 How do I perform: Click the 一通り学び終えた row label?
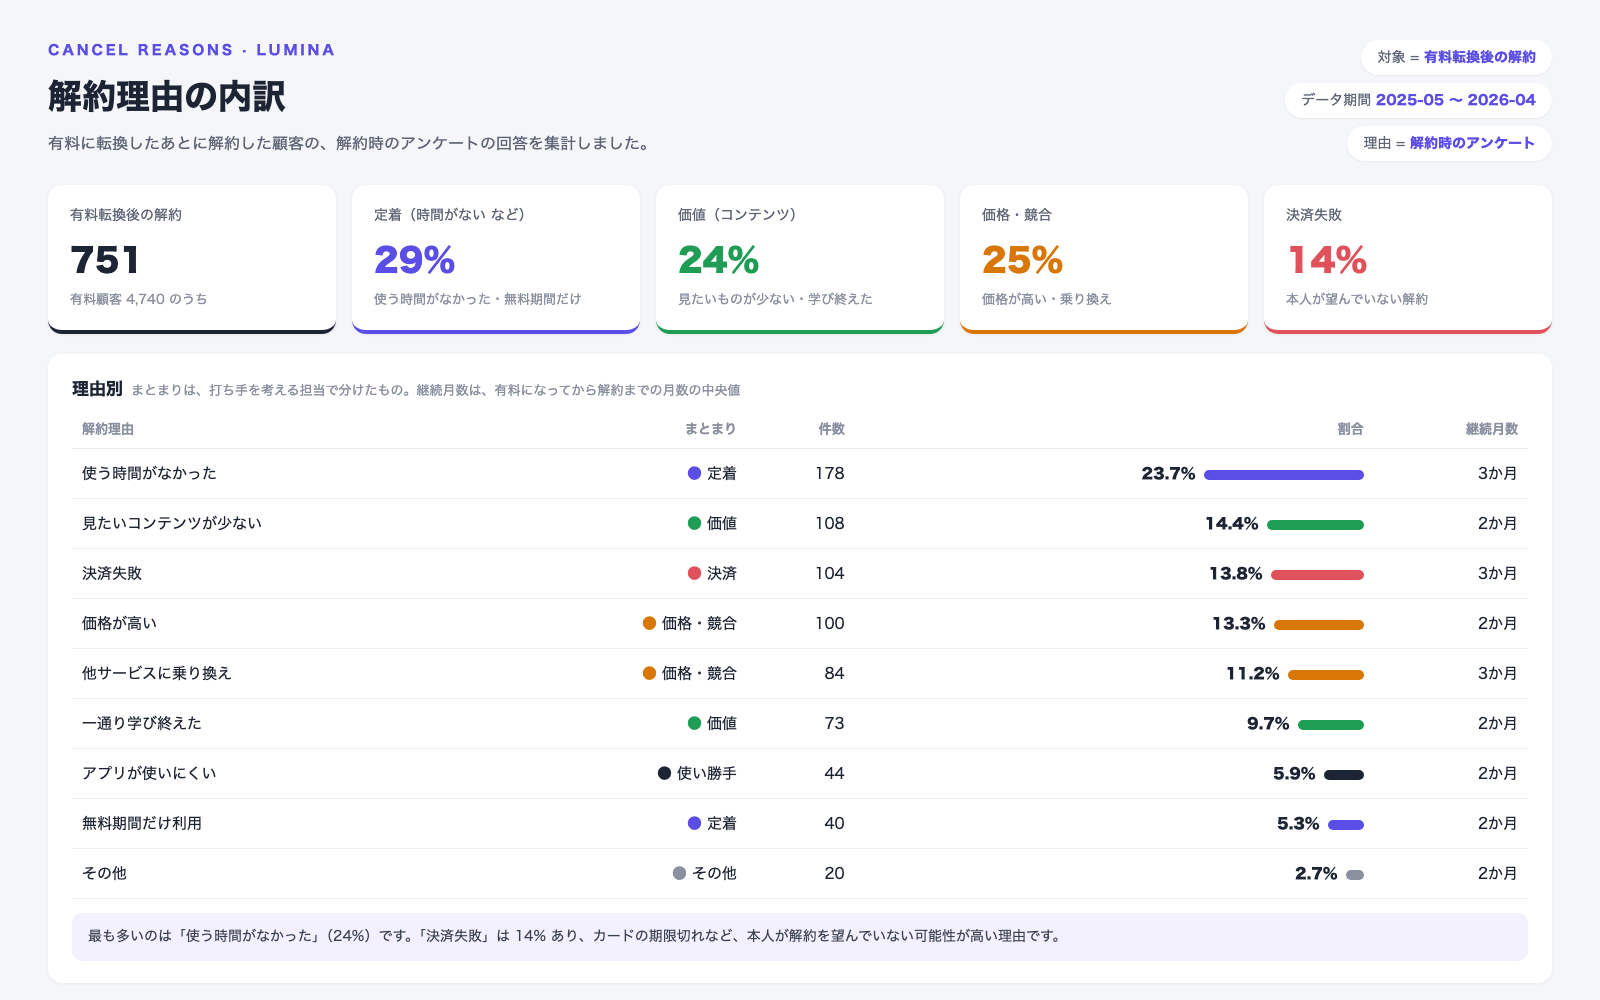[142, 723]
